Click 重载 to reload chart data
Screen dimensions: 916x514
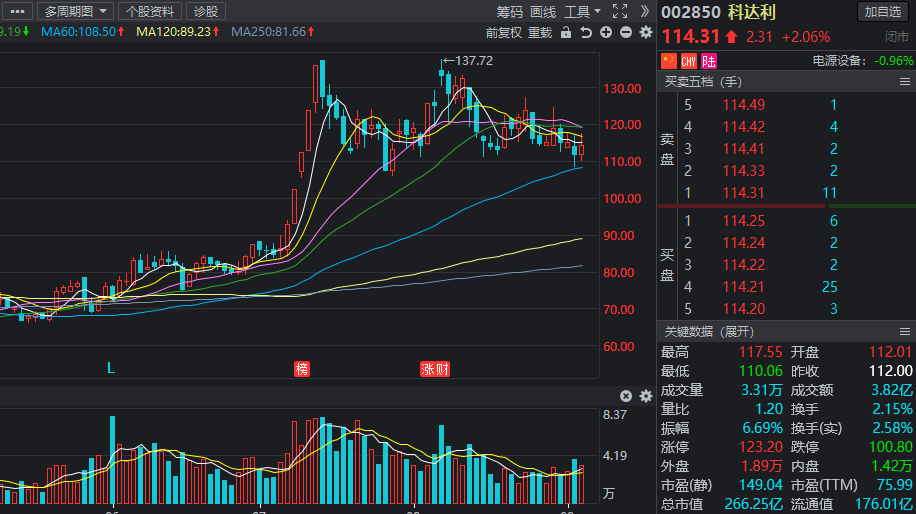pyautogui.click(x=540, y=33)
